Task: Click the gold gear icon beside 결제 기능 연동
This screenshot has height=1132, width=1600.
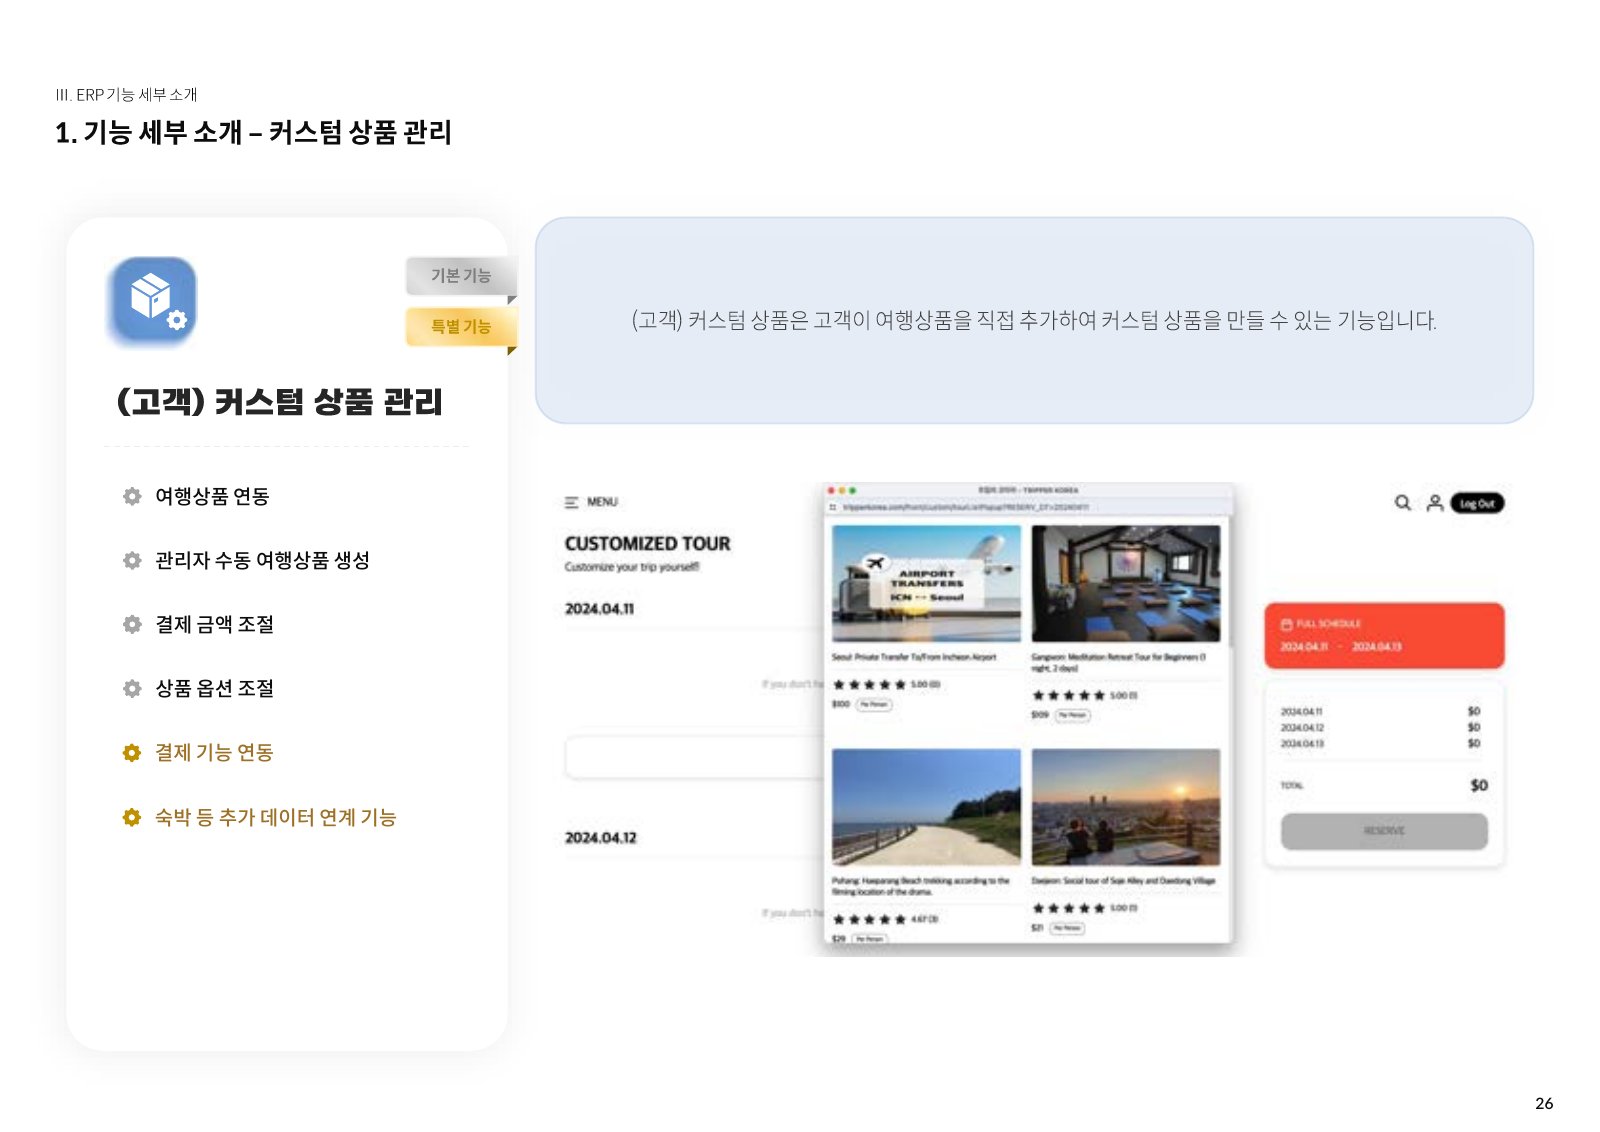Action: click(132, 752)
